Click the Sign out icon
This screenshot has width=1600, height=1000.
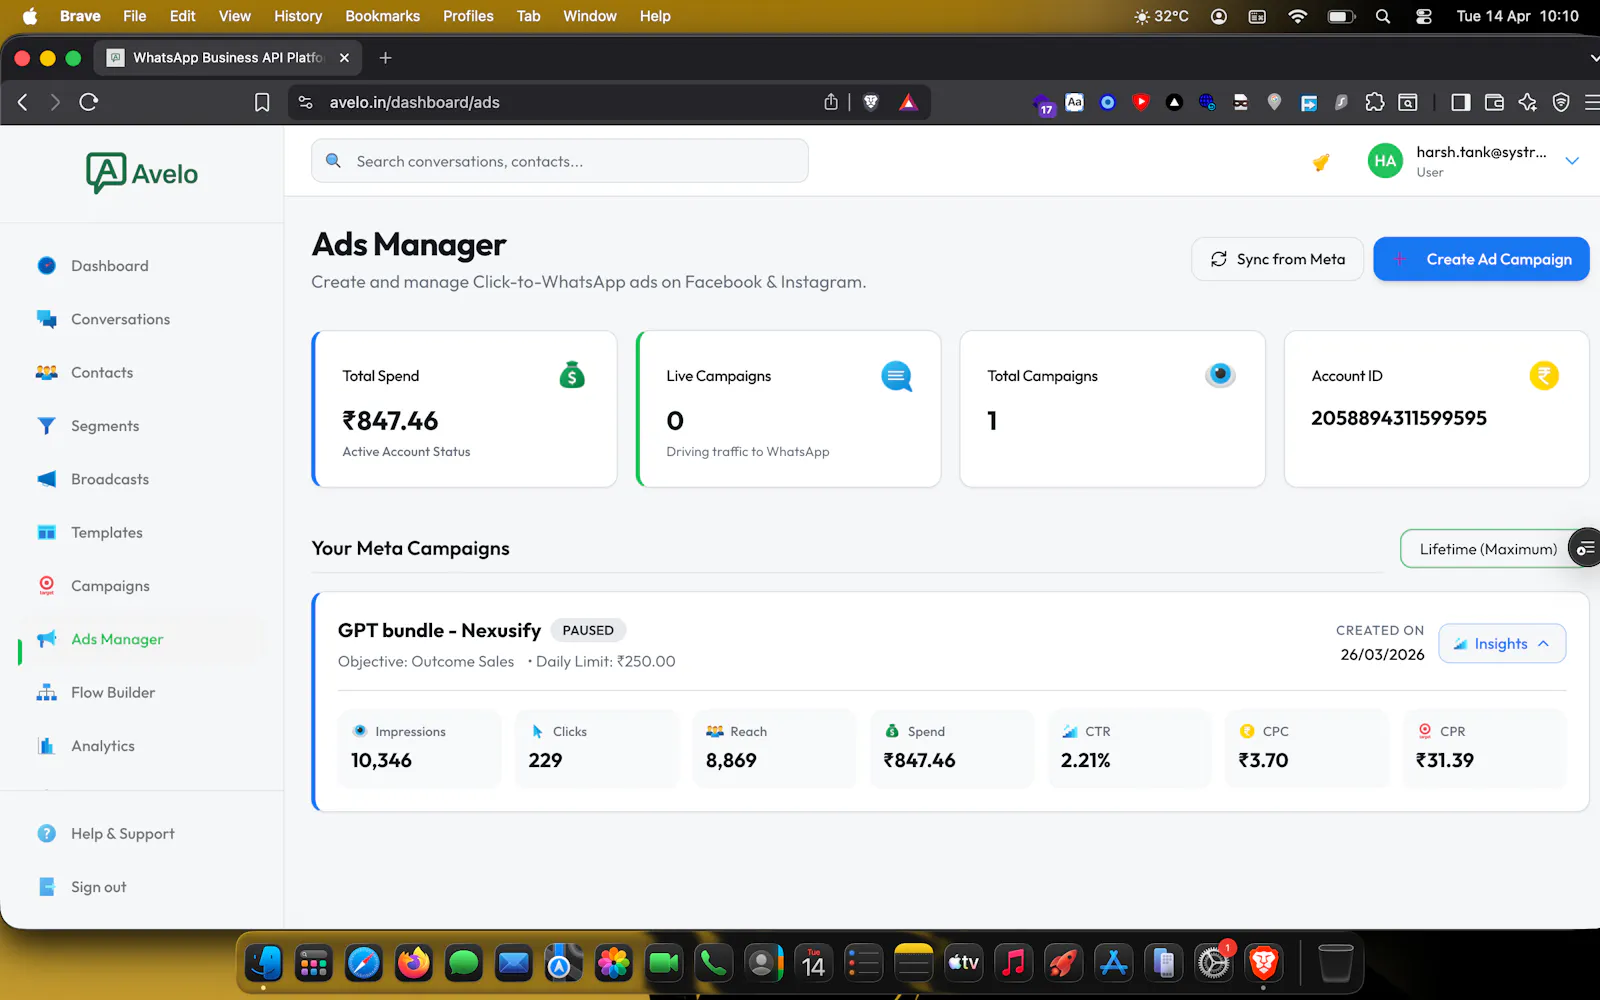46,887
